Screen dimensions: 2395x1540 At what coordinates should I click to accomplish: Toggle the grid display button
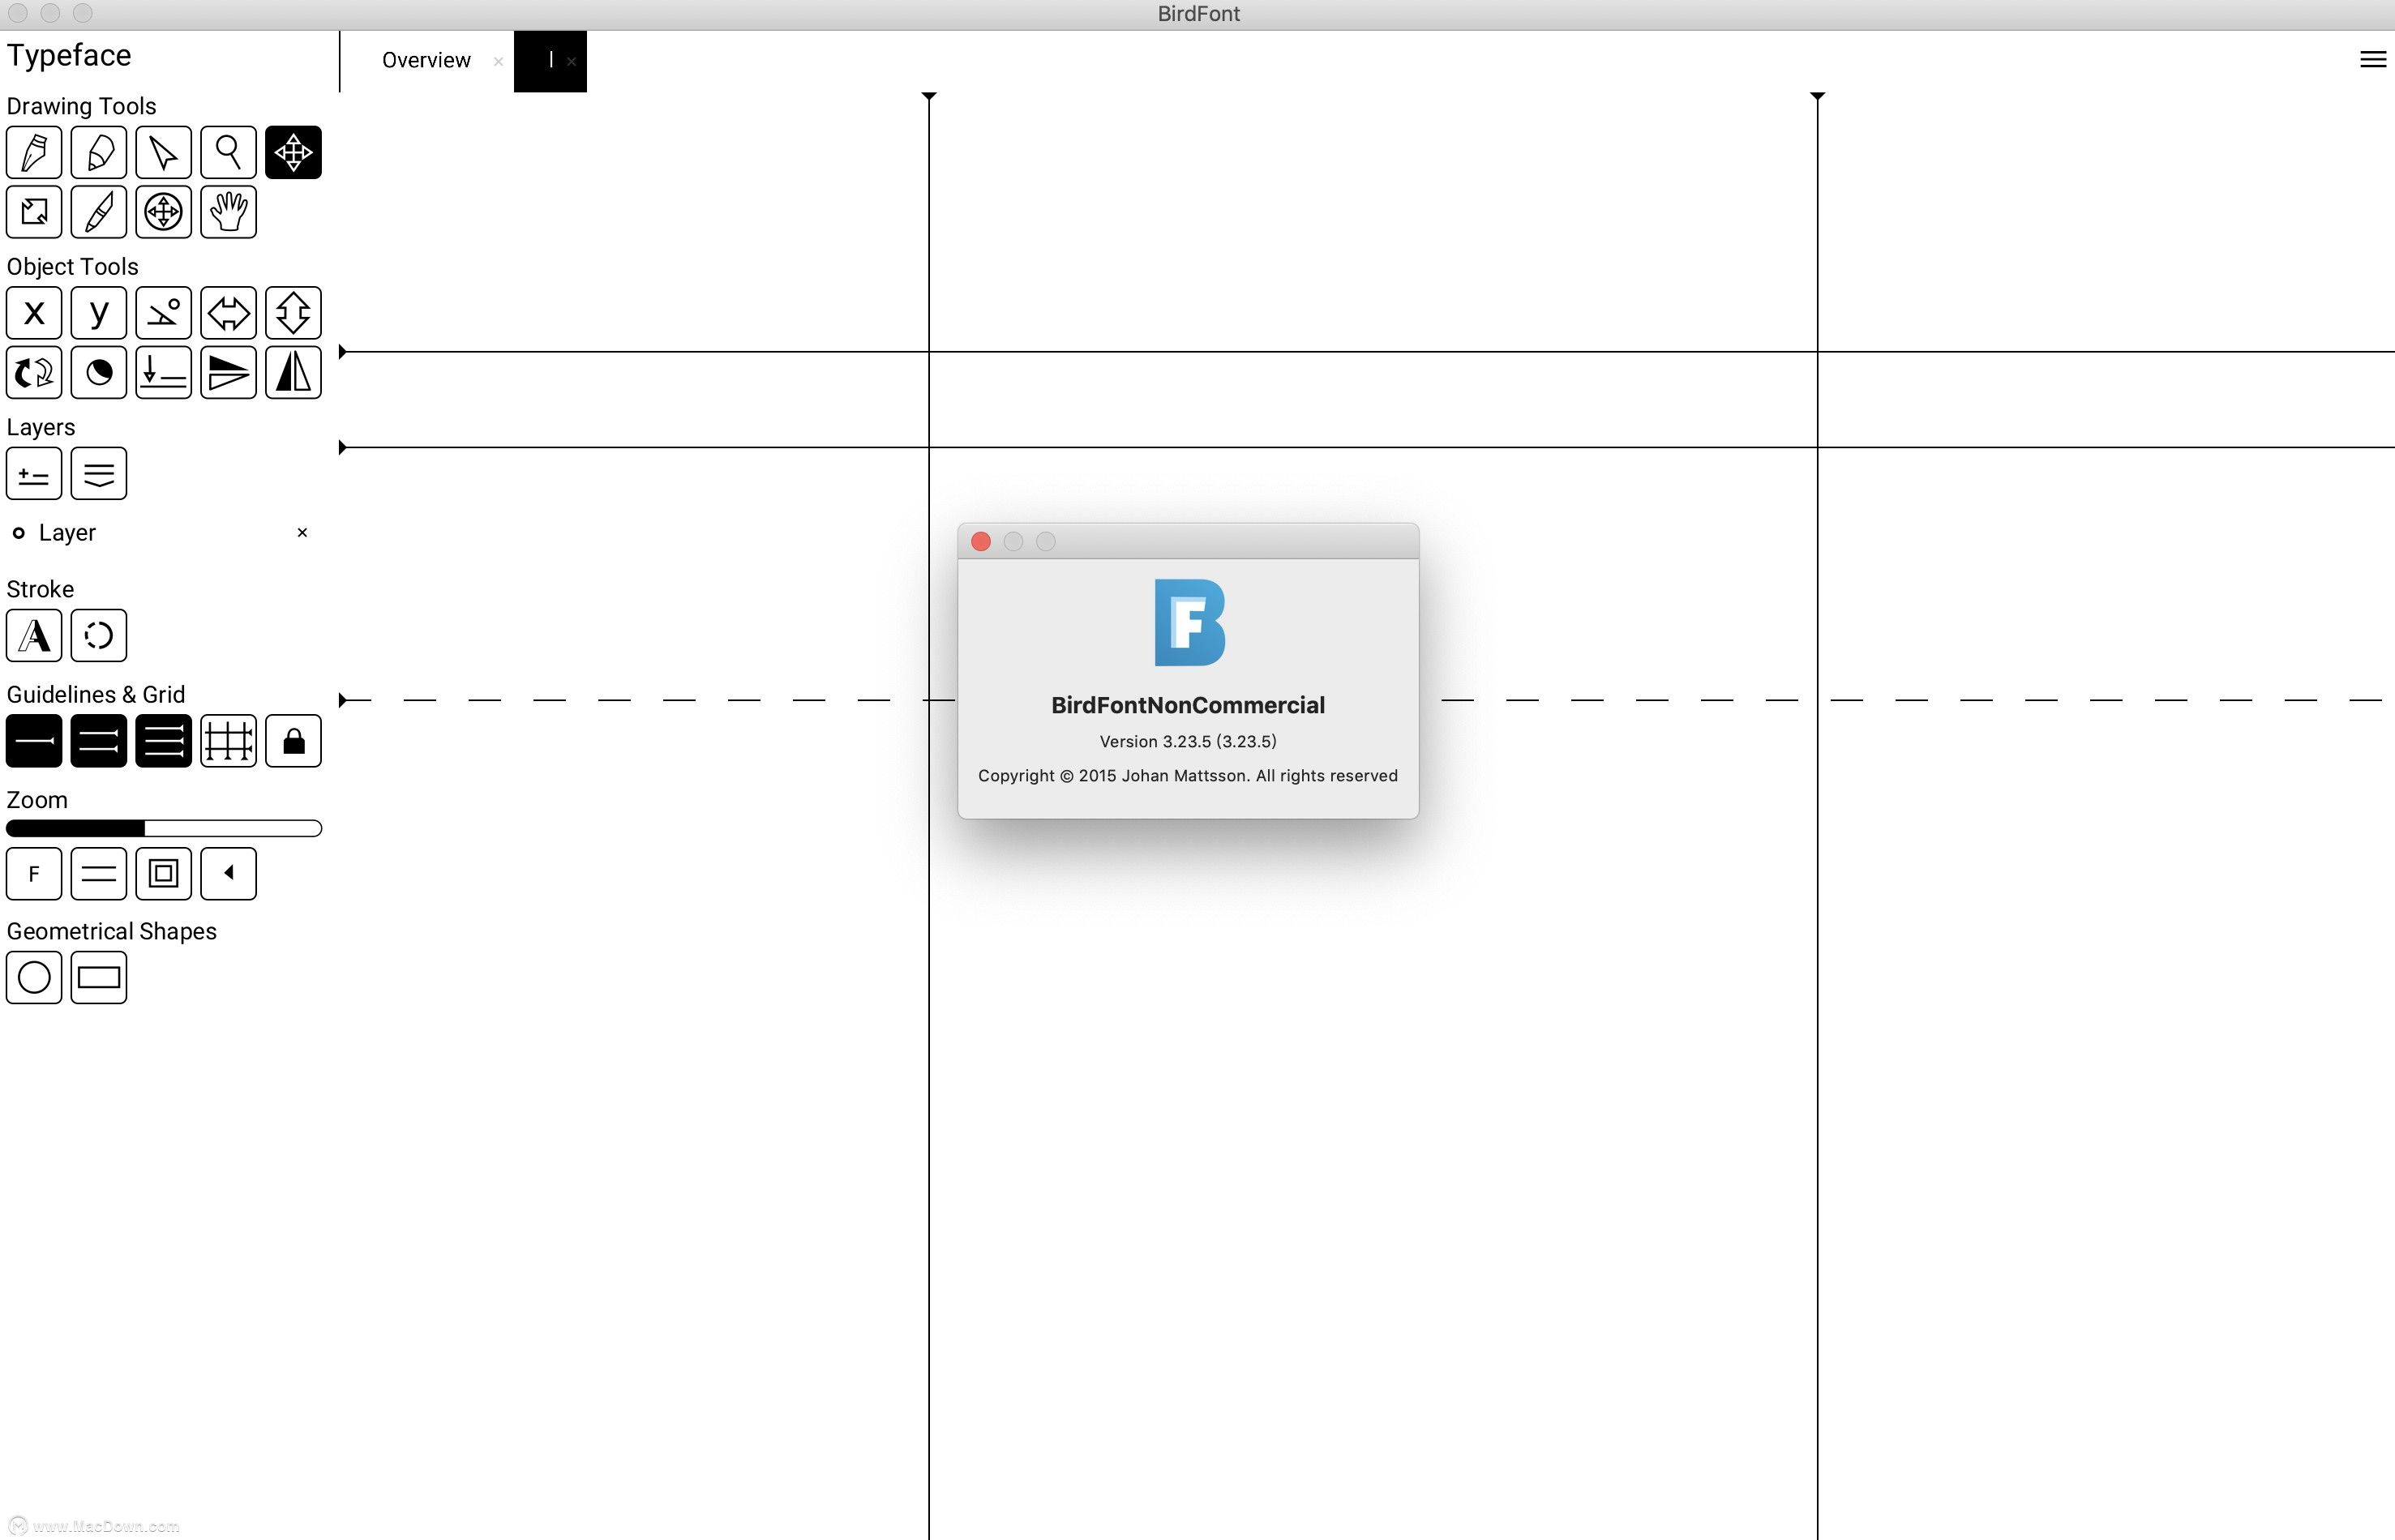(x=228, y=741)
